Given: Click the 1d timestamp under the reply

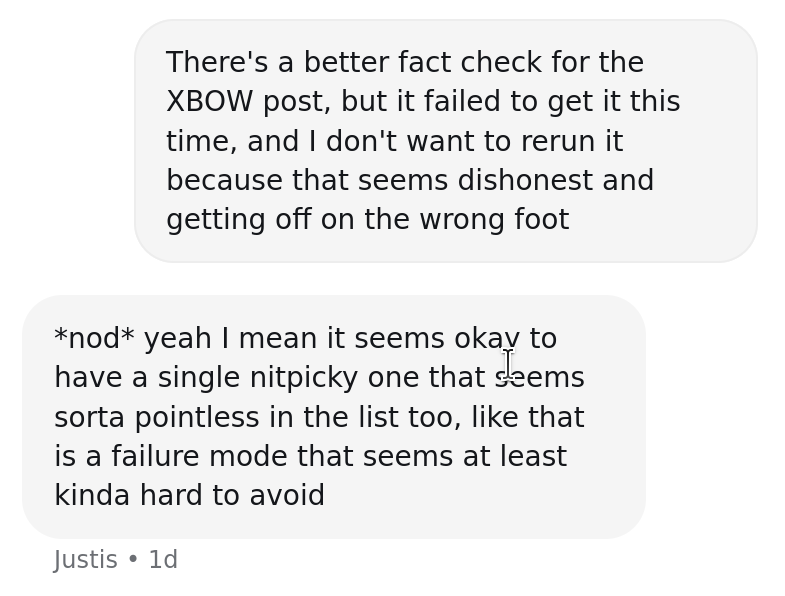Looking at the screenshot, I should (163, 560).
